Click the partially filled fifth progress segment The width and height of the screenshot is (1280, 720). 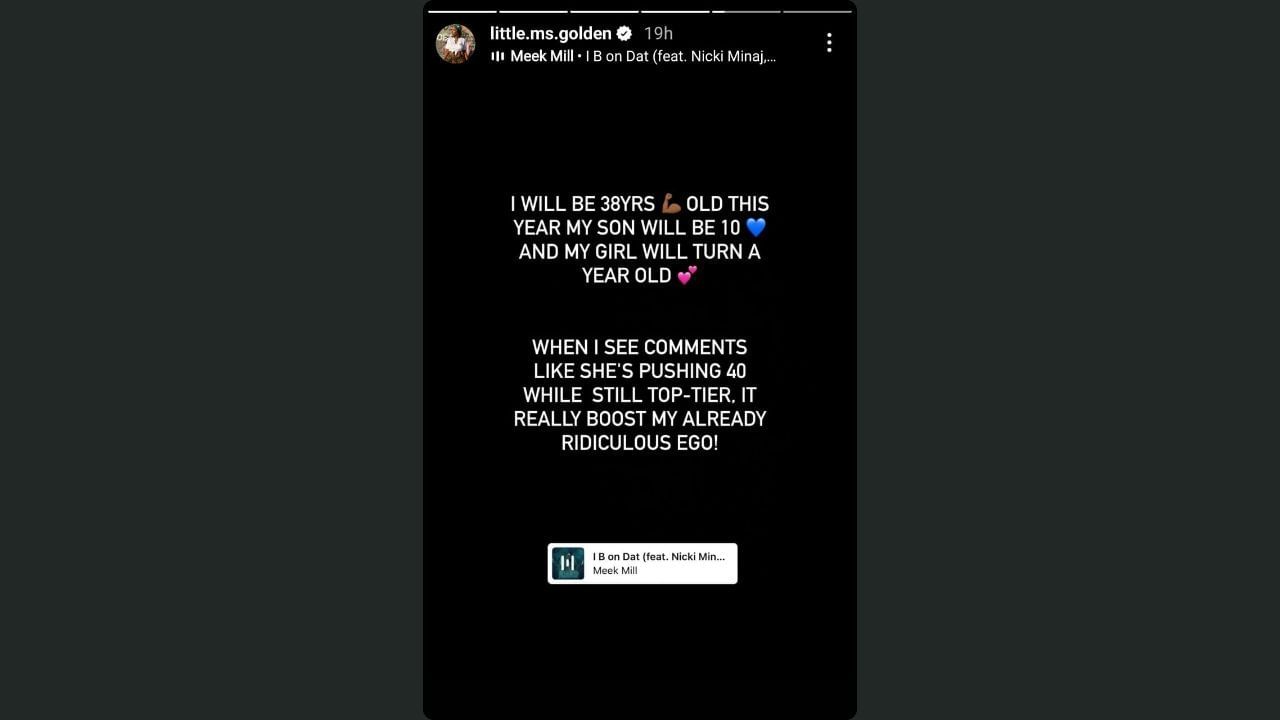[746, 11]
